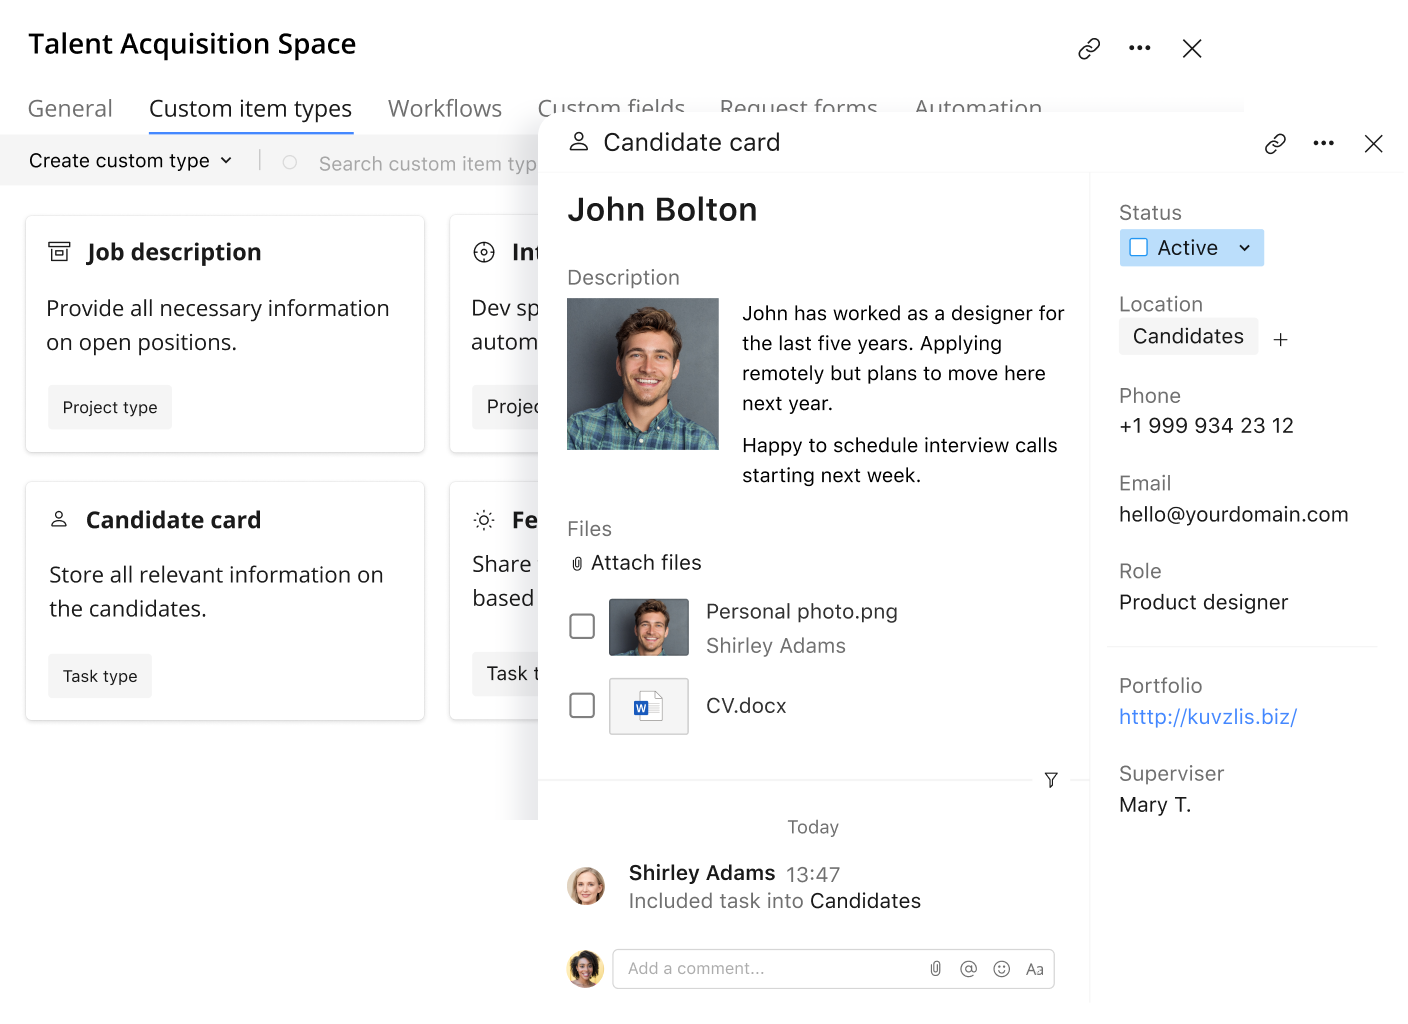Add location with the plus icon

pos(1280,340)
